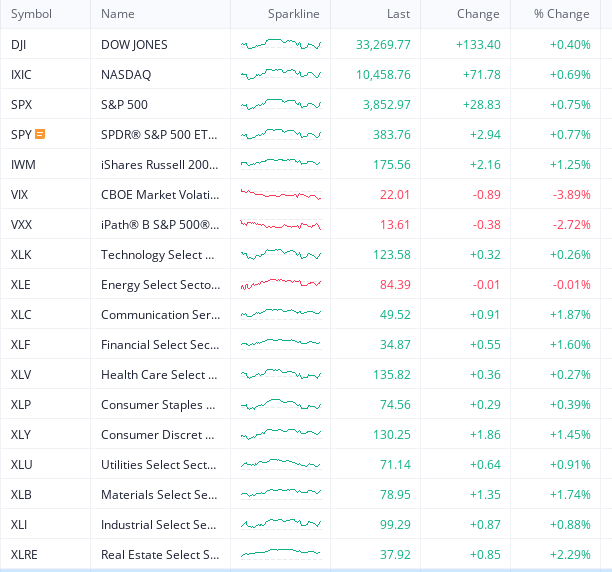Click the Utilities Select Sect... name

click(158, 465)
